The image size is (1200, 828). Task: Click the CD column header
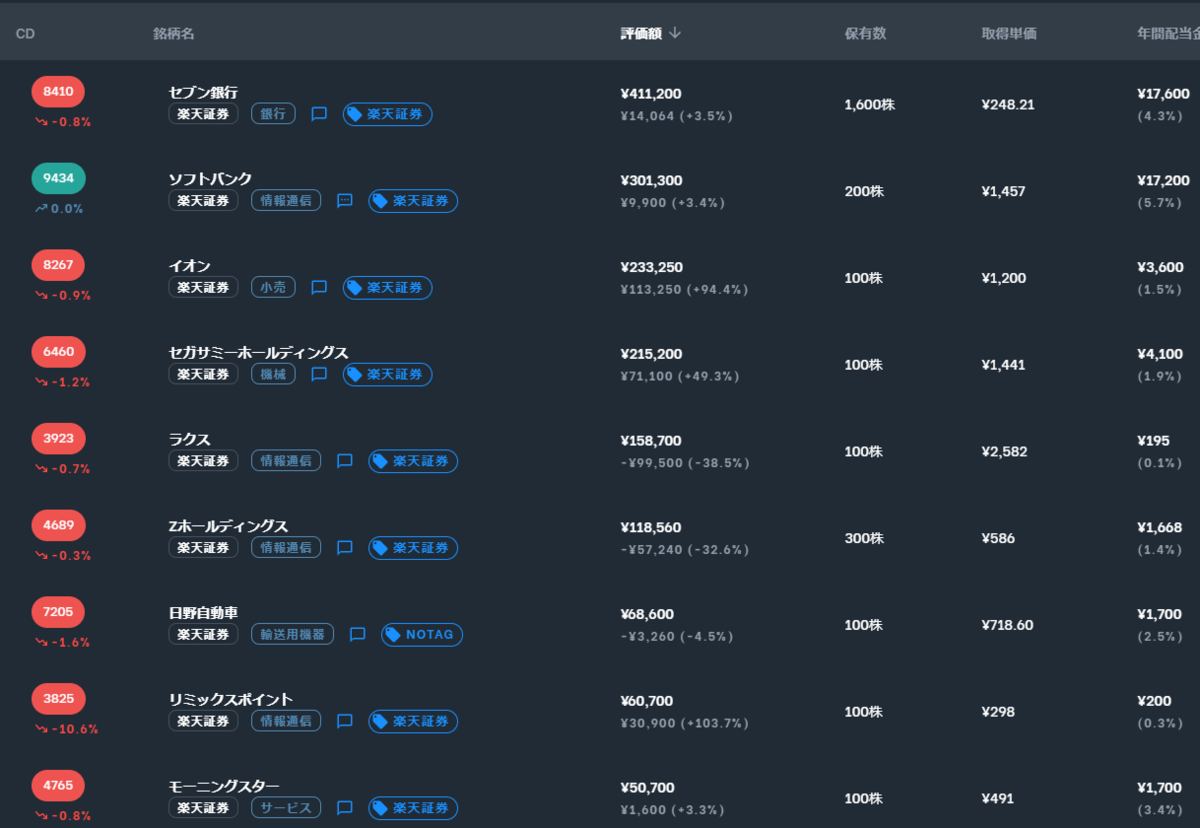click(x=25, y=34)
